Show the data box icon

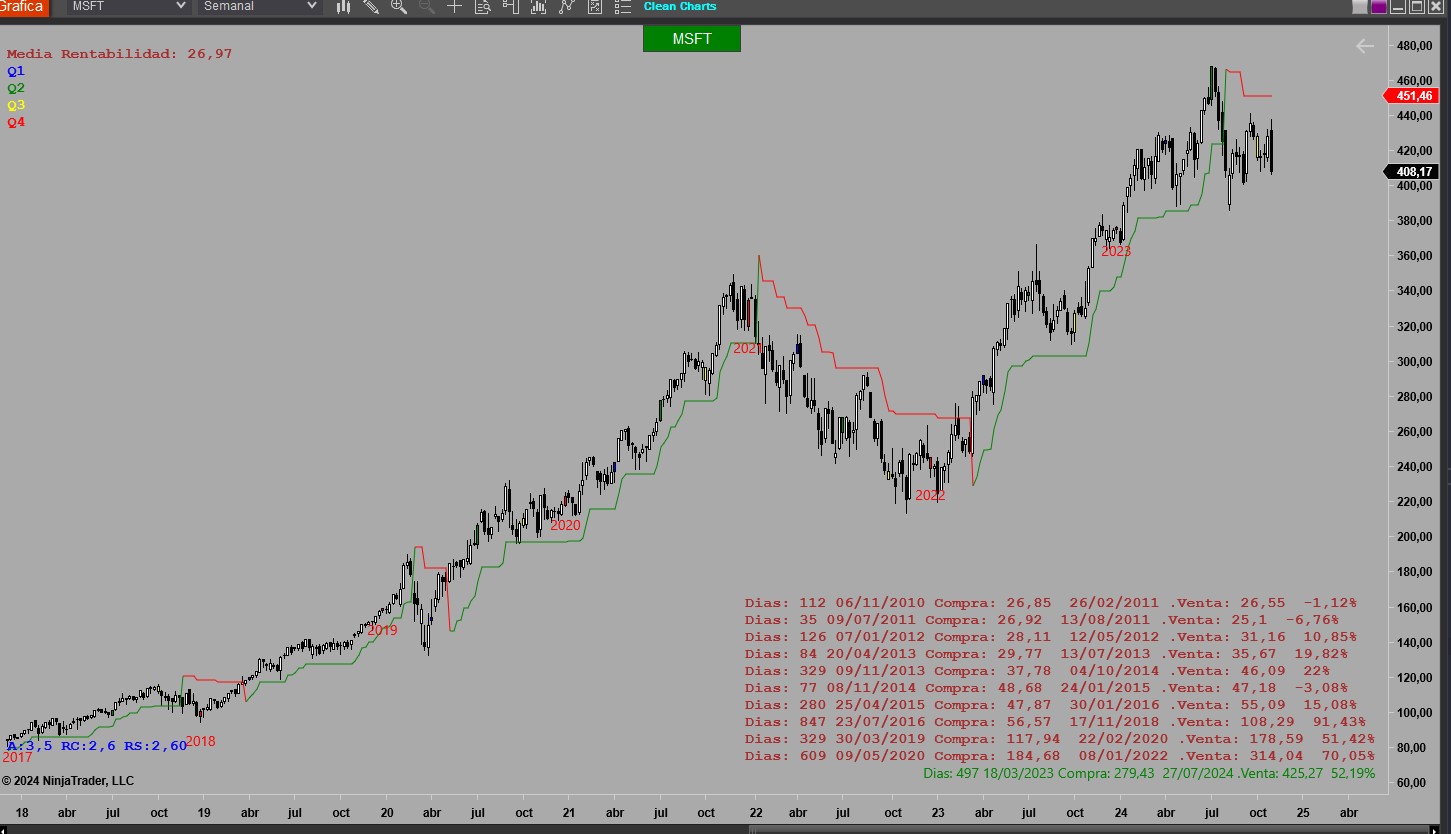(x=482, y=7)
